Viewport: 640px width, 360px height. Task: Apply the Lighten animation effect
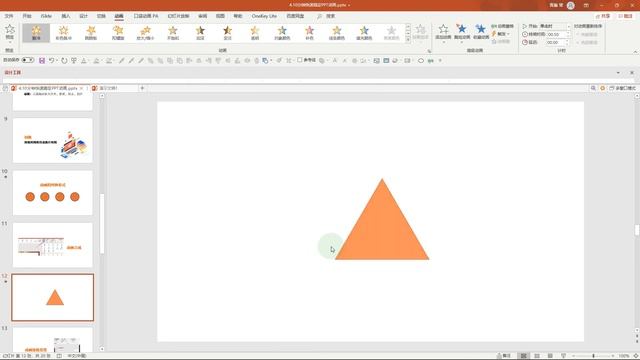[x=227, y=33]
